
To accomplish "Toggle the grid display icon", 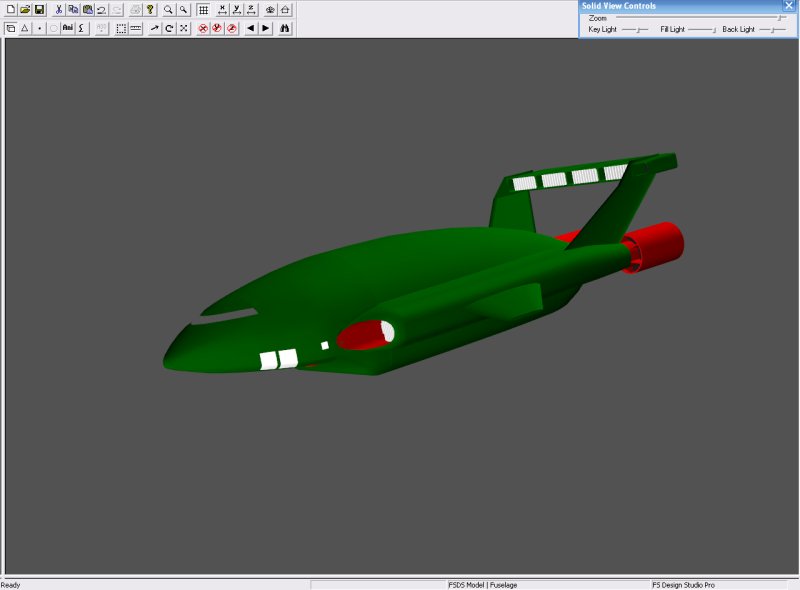I will pos(203,9).
